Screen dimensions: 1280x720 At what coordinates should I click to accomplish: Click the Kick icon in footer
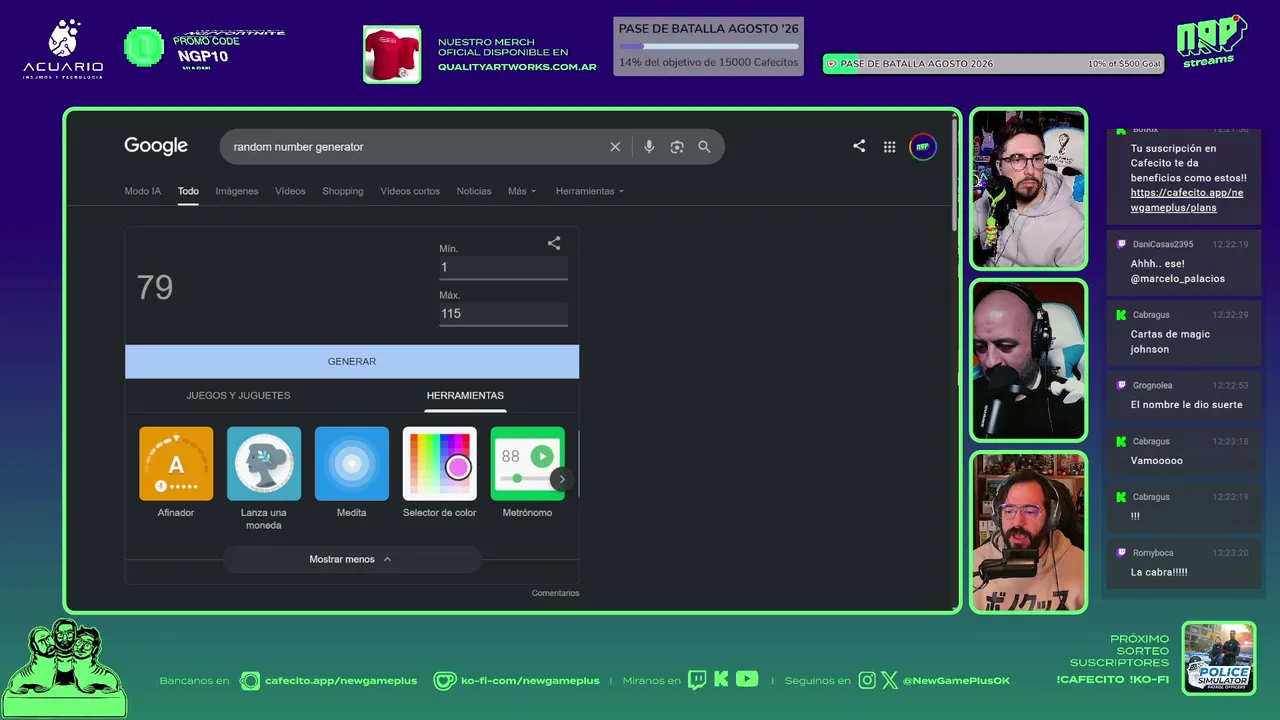(721, 680)
